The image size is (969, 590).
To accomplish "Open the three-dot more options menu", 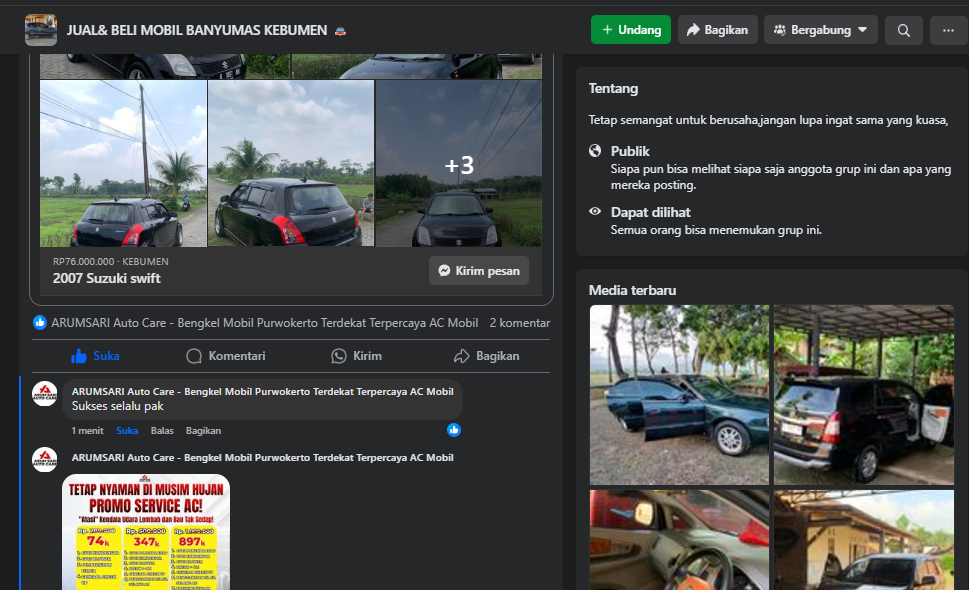I will pos(948,30).
